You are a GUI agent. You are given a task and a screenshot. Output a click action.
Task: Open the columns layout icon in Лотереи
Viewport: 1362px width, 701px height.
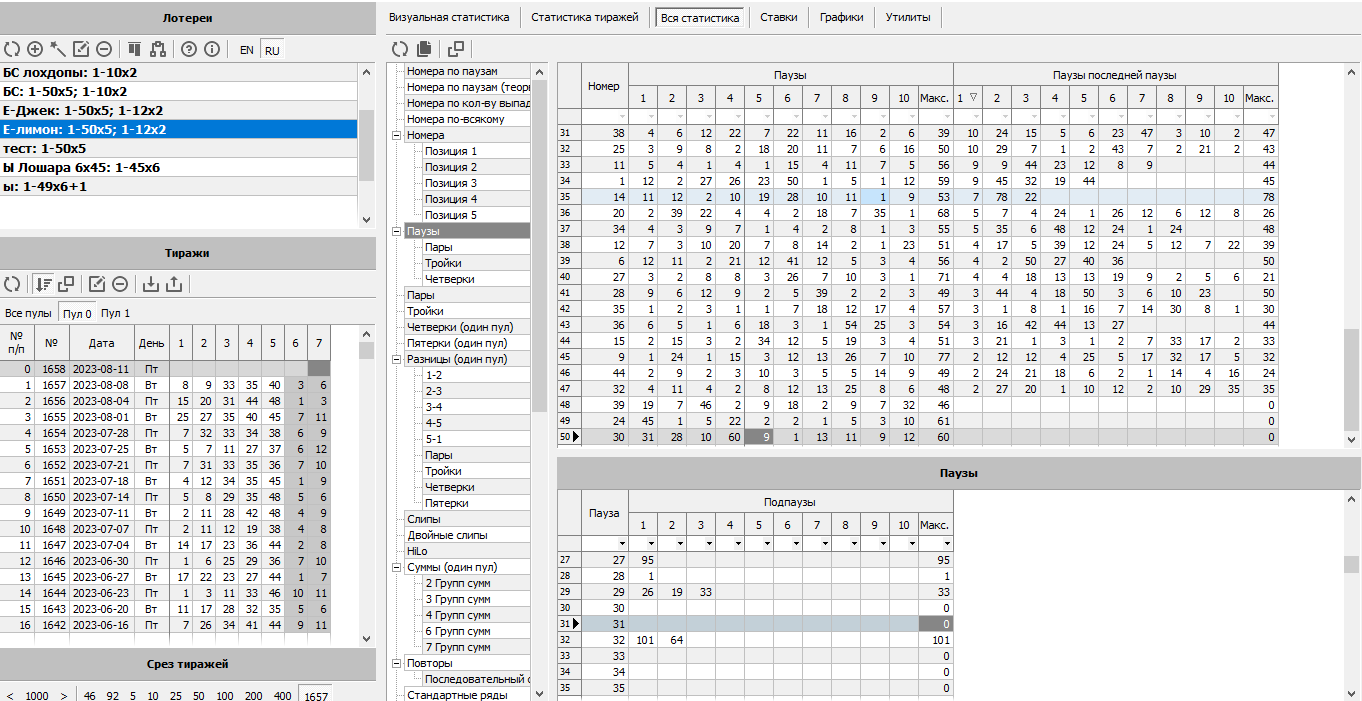[134, 49]
